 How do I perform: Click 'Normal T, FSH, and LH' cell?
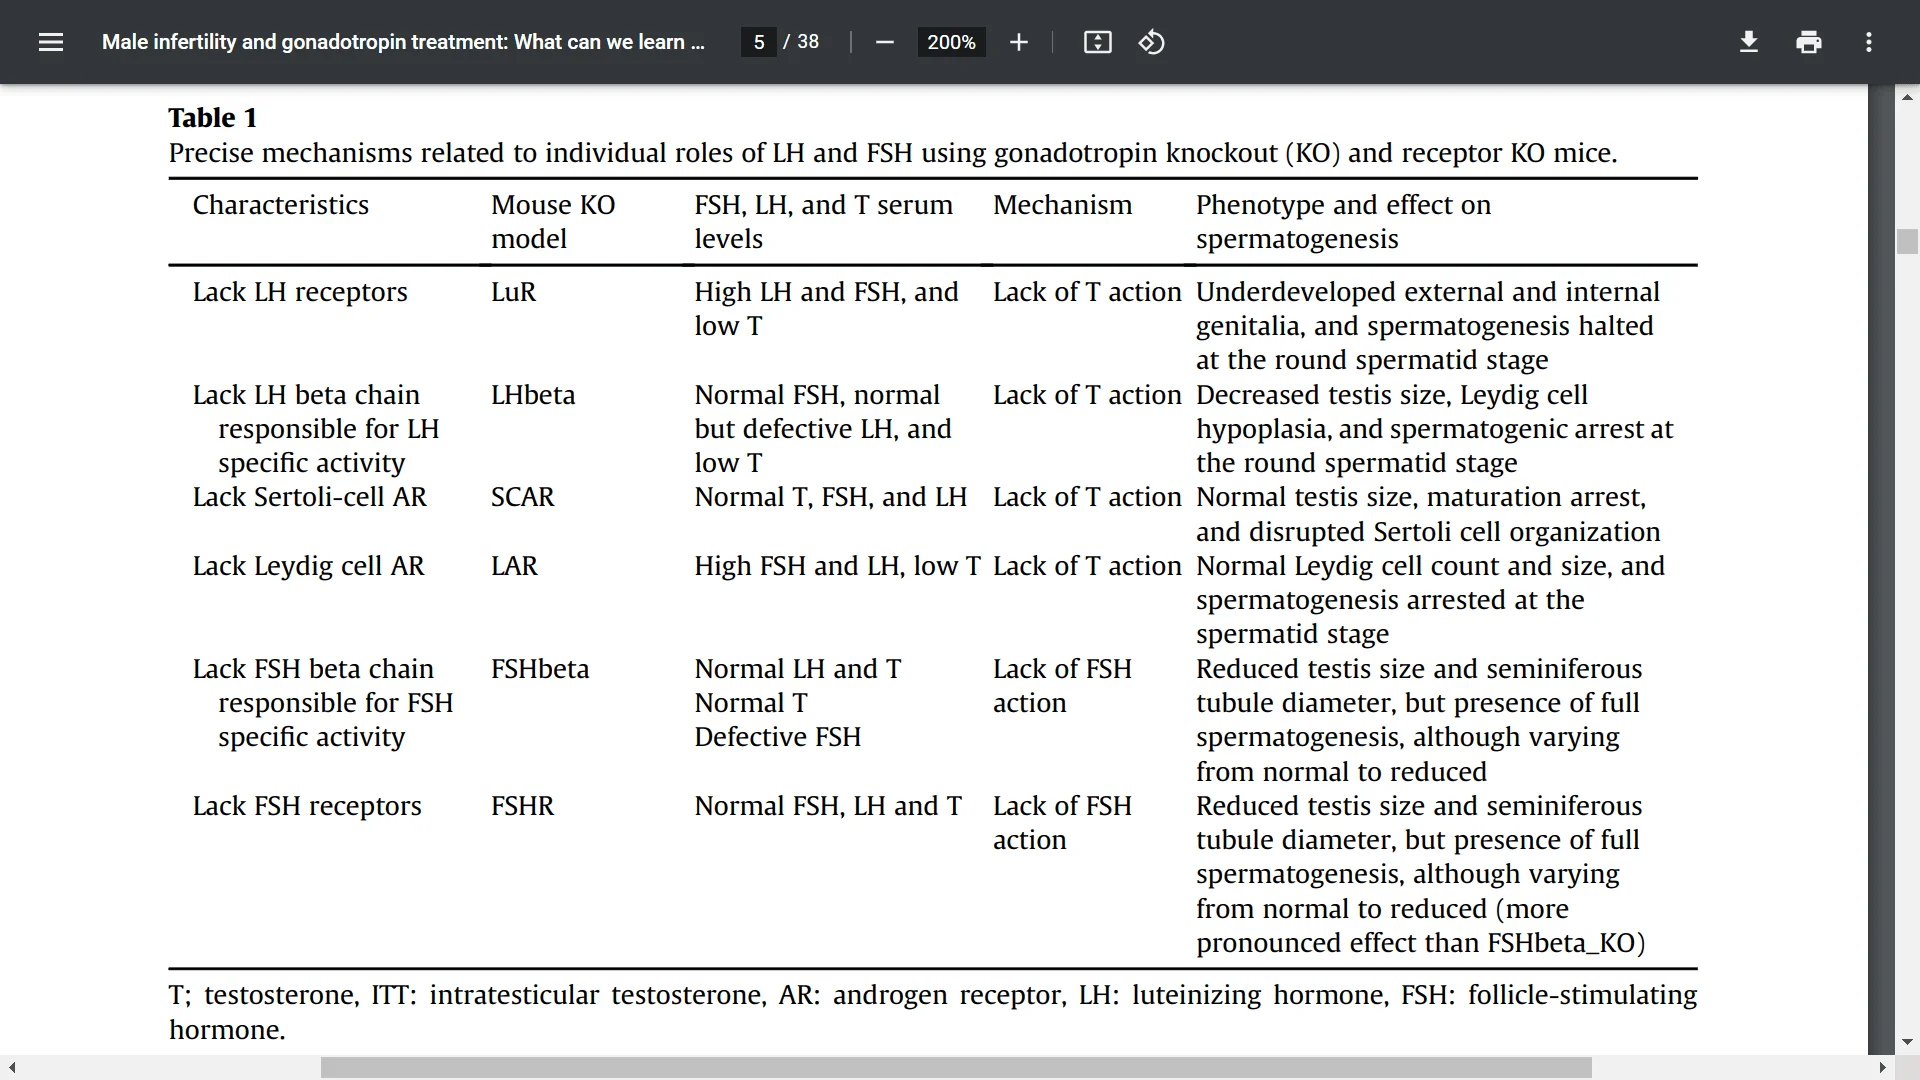pyautogui.click(x=830, y=497)
